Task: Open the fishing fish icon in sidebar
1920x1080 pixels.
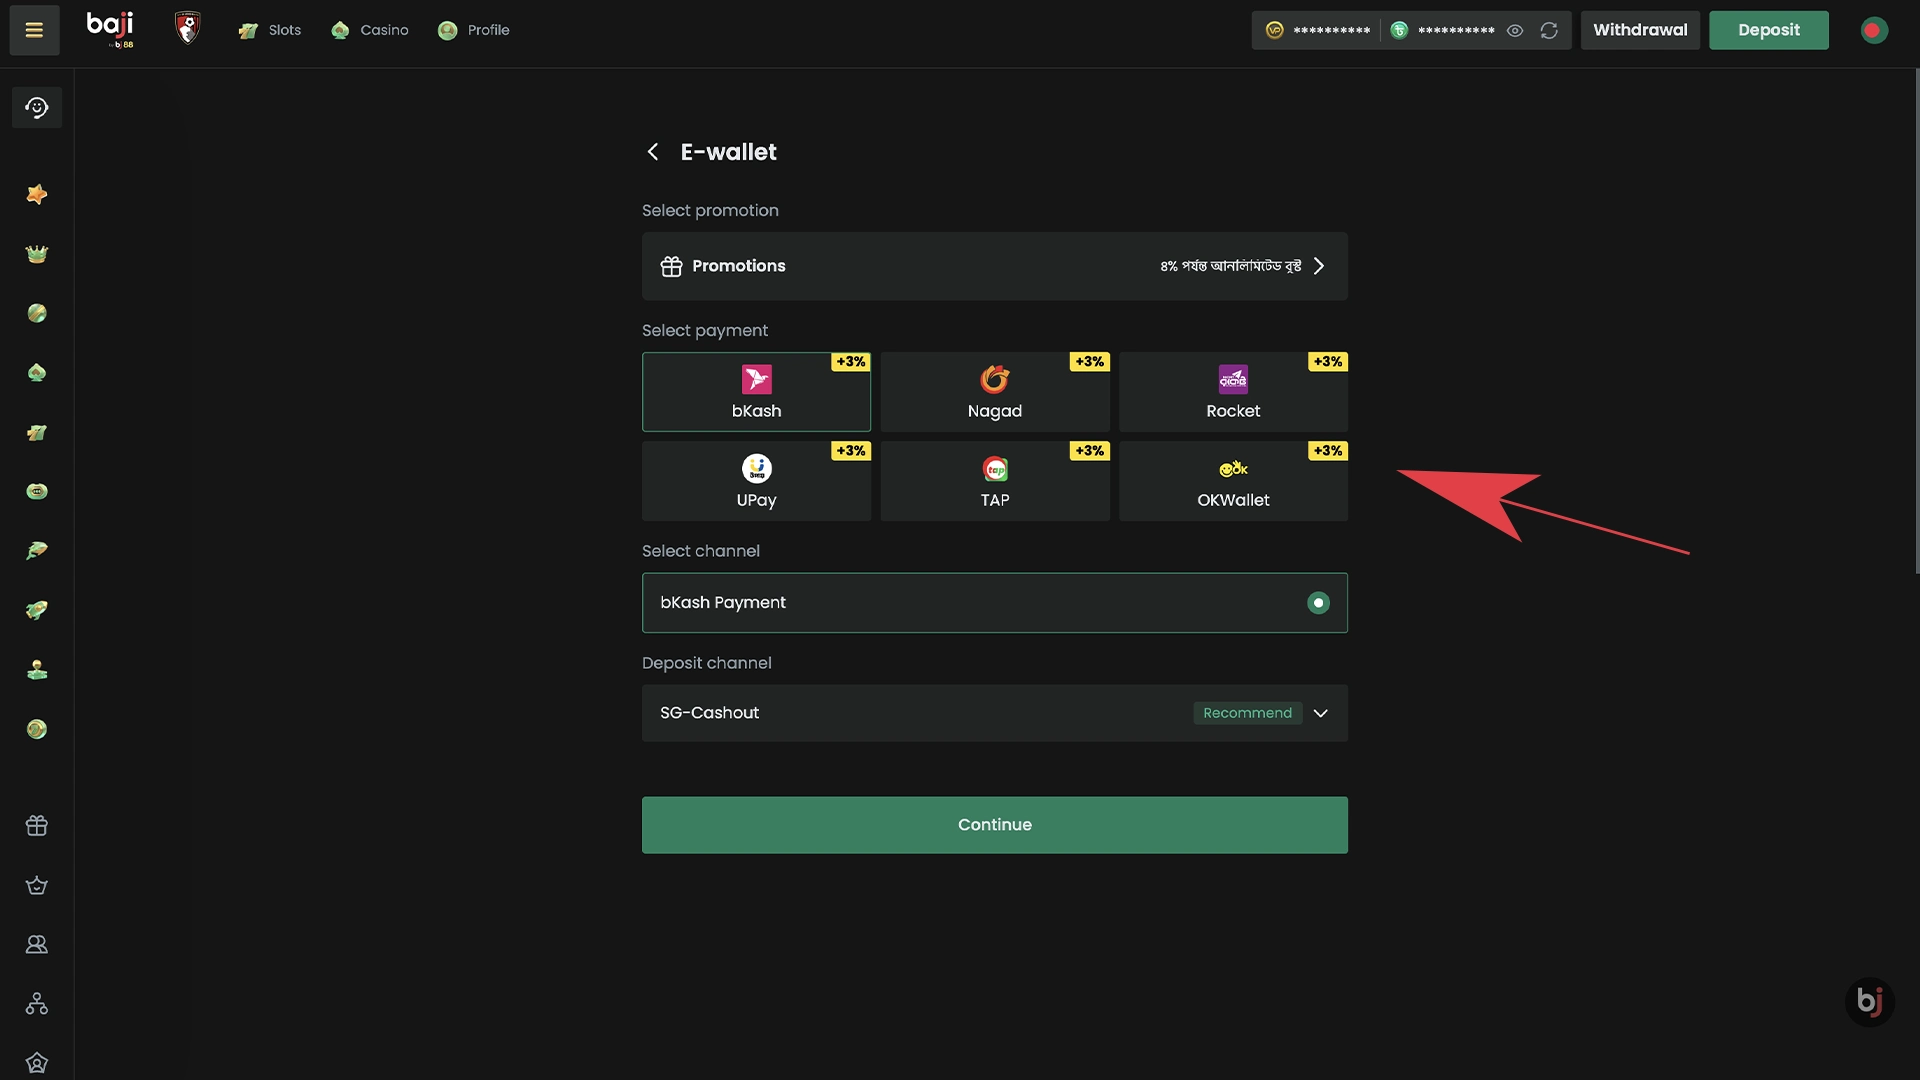Action: click(37, 551)
